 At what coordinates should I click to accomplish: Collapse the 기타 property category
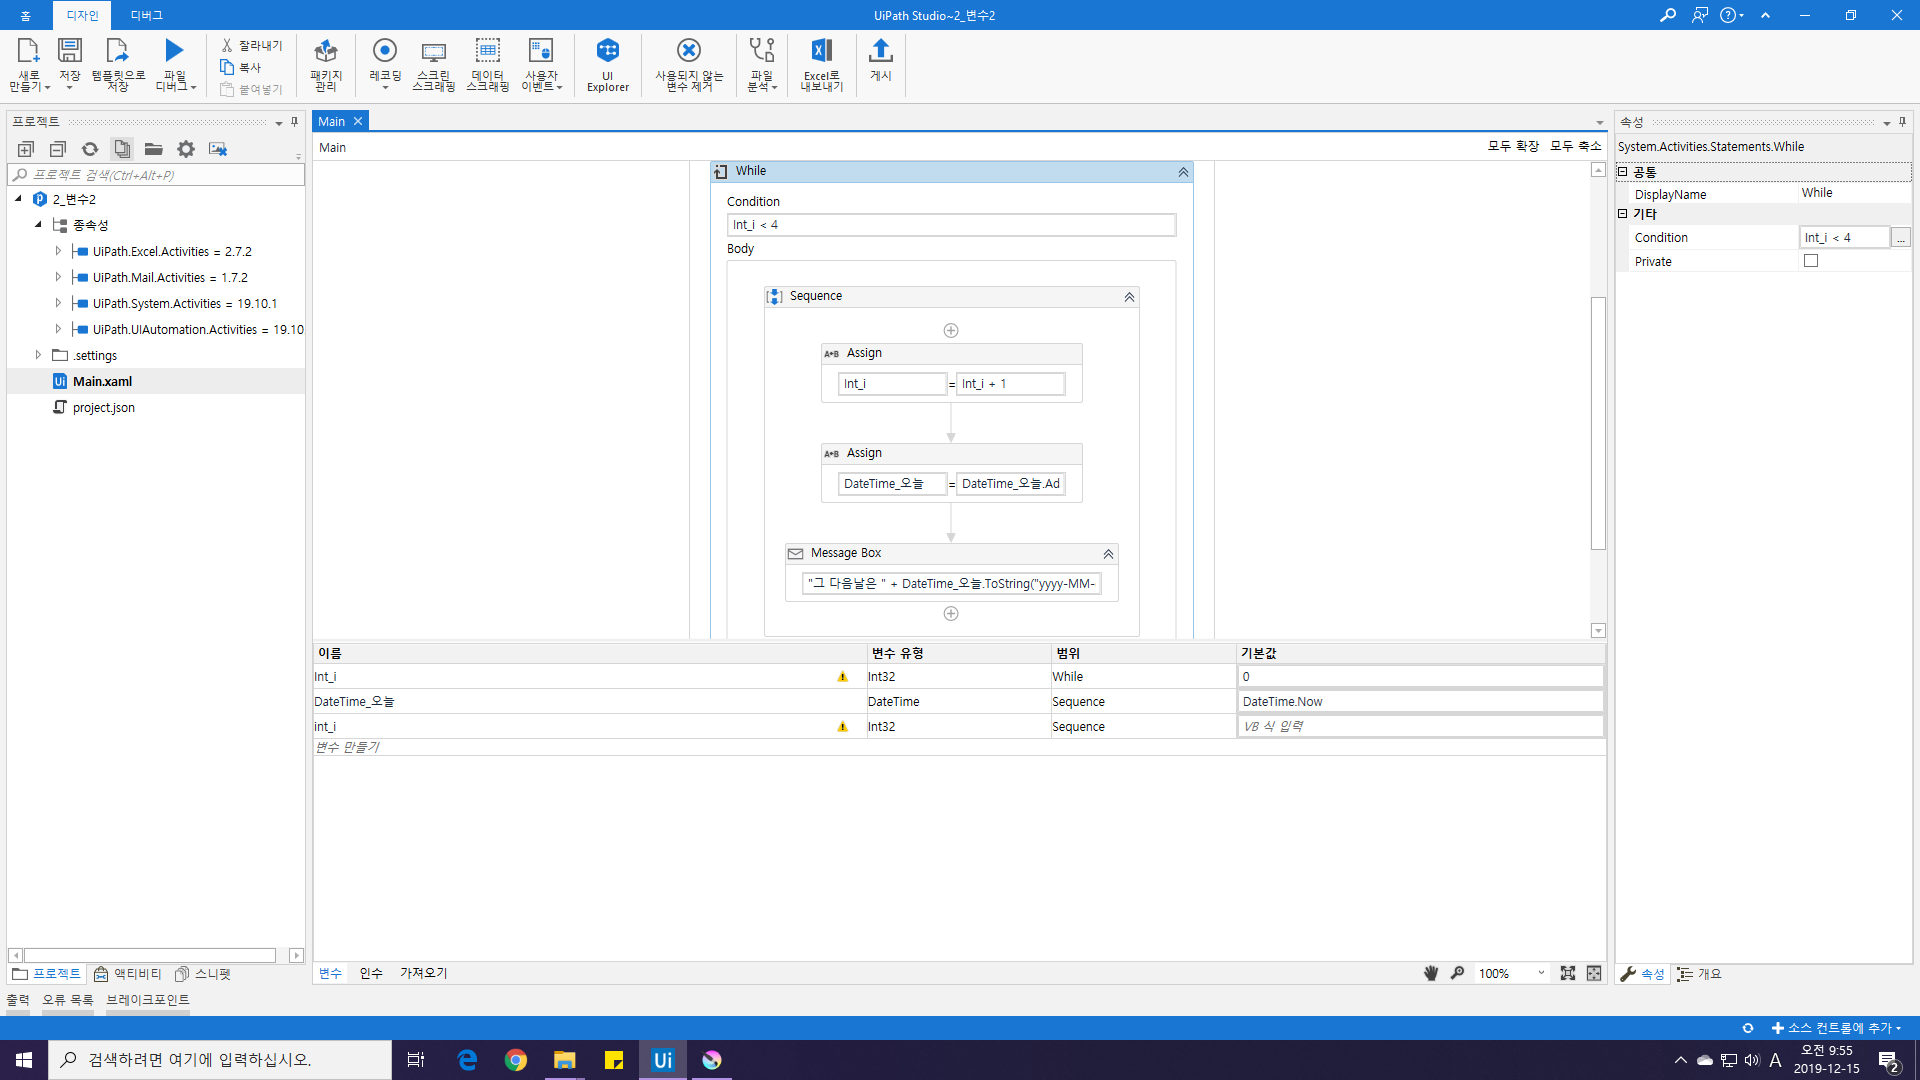1623,214
